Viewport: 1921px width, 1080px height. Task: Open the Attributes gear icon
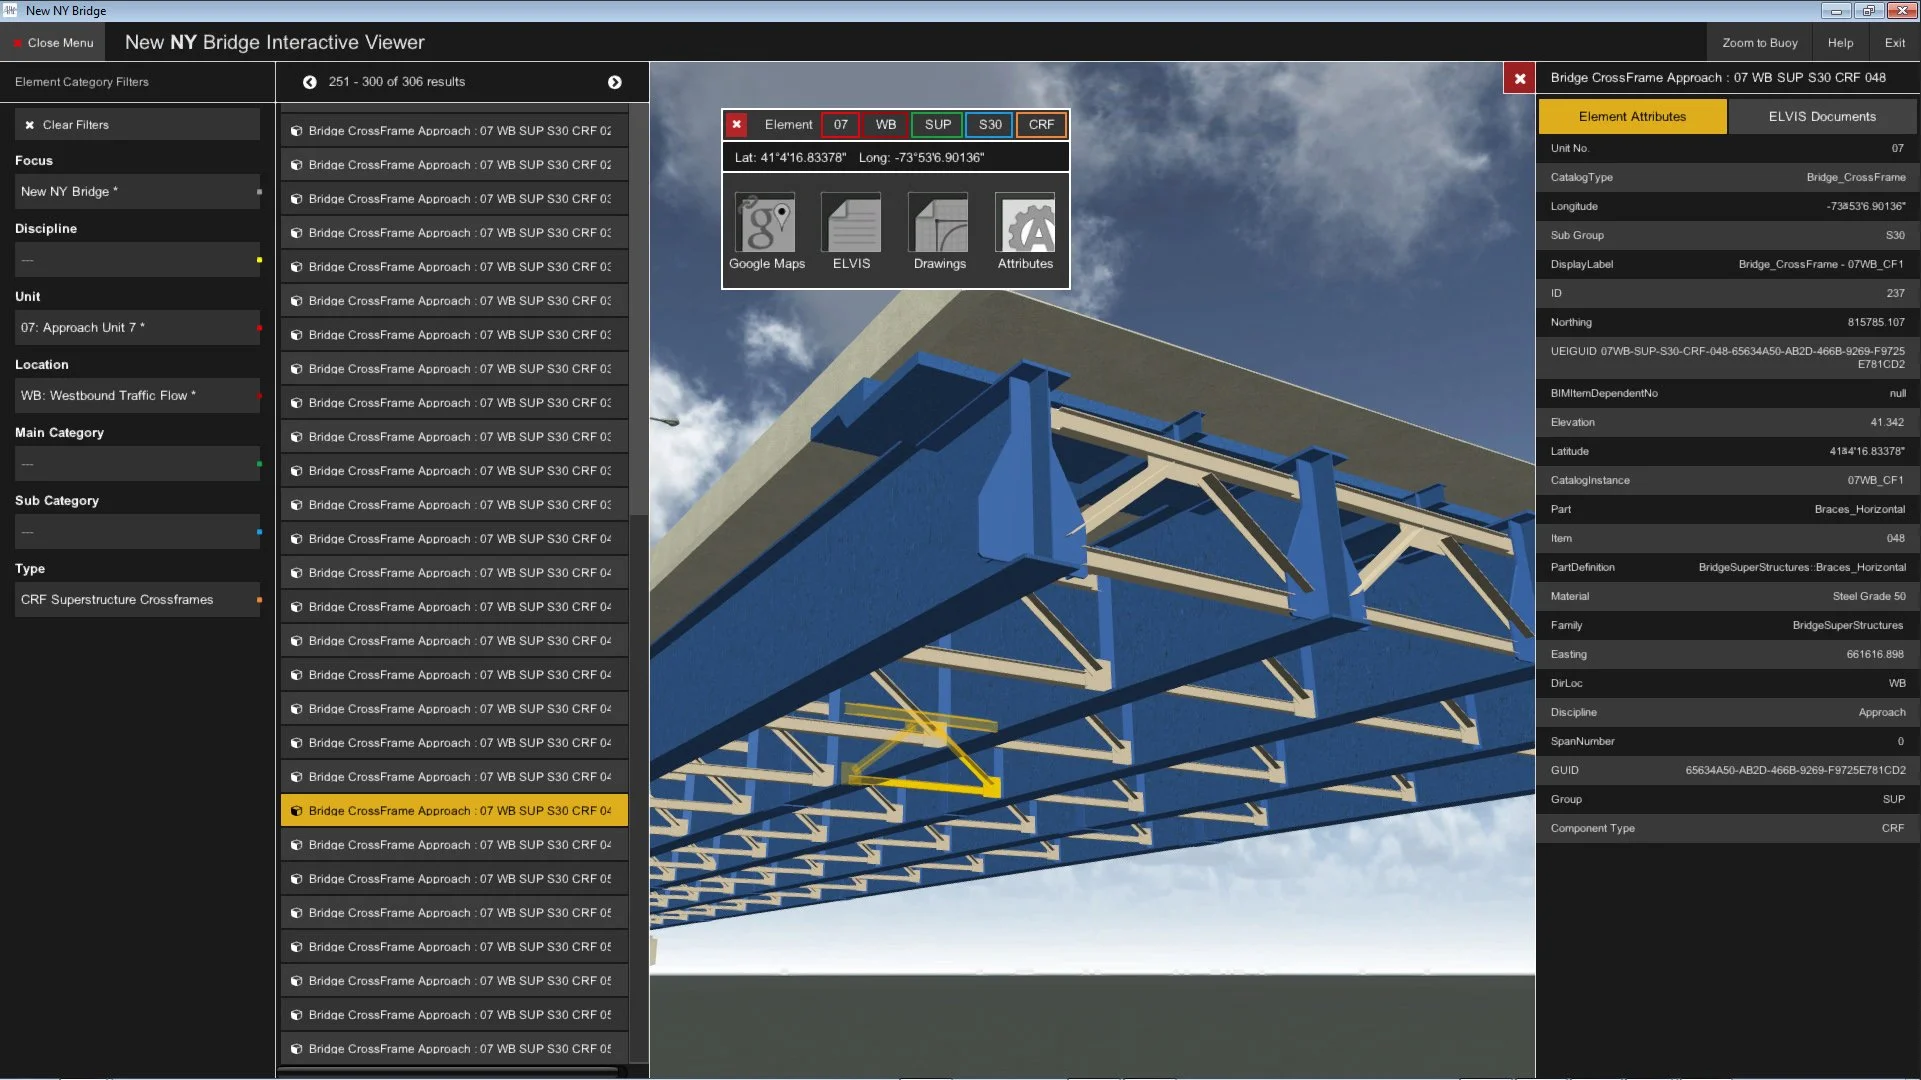(x=1025, y=224)
